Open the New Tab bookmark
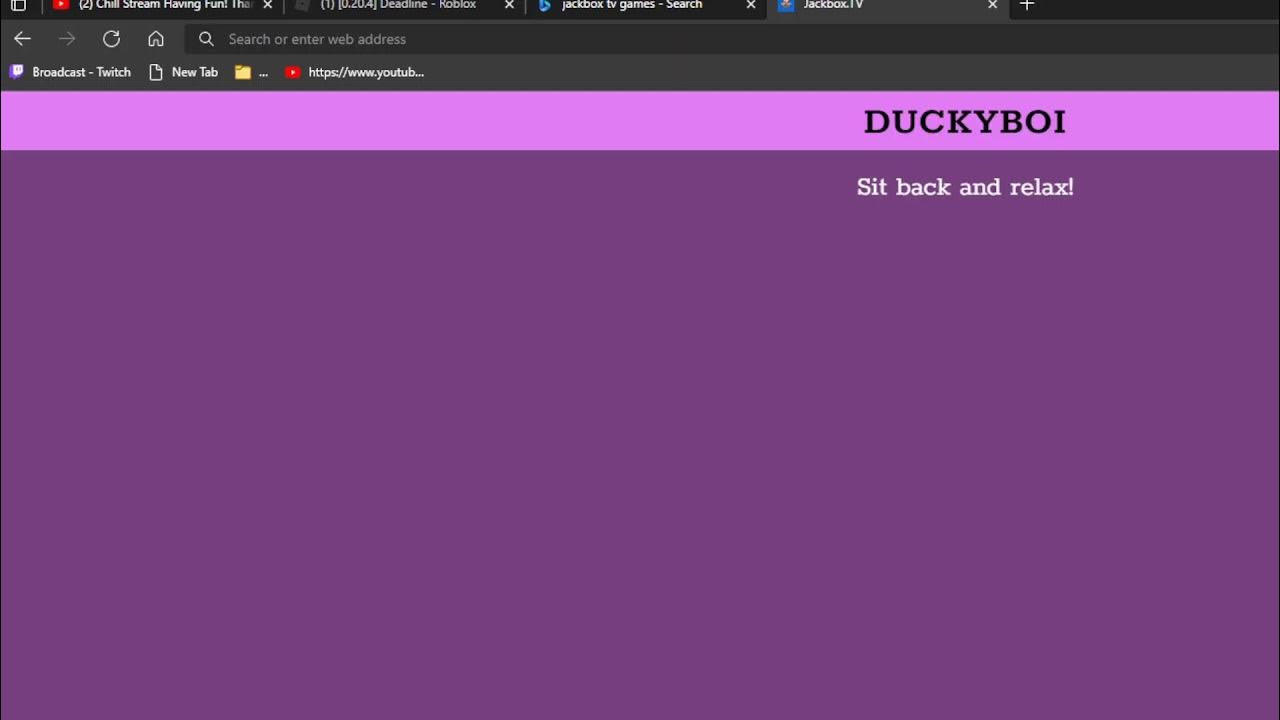Image resolution: width=1280 pixels, height=720 pixels. pos(183,72)
